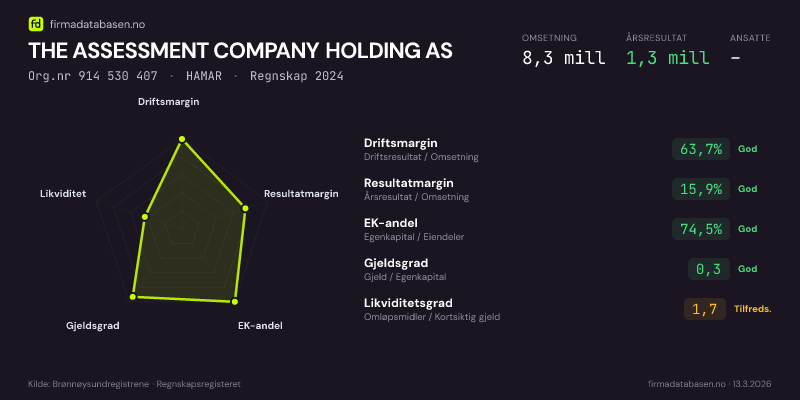Click the Tilfreds. status label
This screenshot has width=800, height=400.
pos(752,309)
